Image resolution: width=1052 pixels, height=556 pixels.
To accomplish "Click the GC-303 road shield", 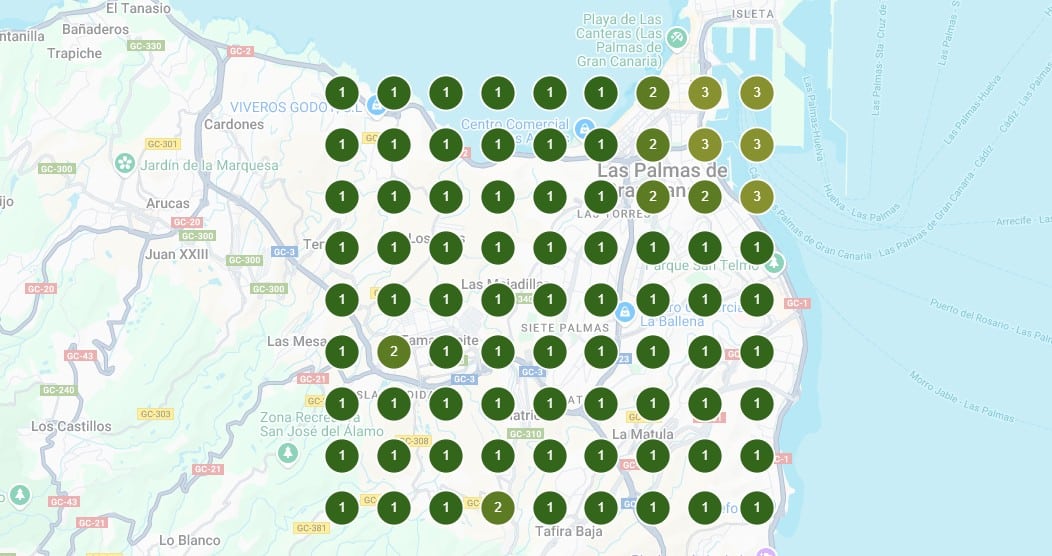I will (x=155, y=414).
